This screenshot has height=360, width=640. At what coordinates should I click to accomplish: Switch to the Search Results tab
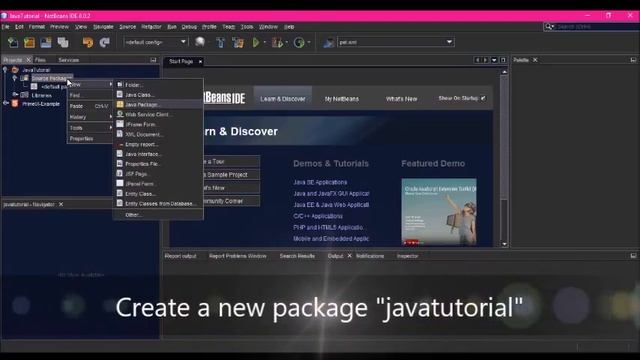(297, 256)
